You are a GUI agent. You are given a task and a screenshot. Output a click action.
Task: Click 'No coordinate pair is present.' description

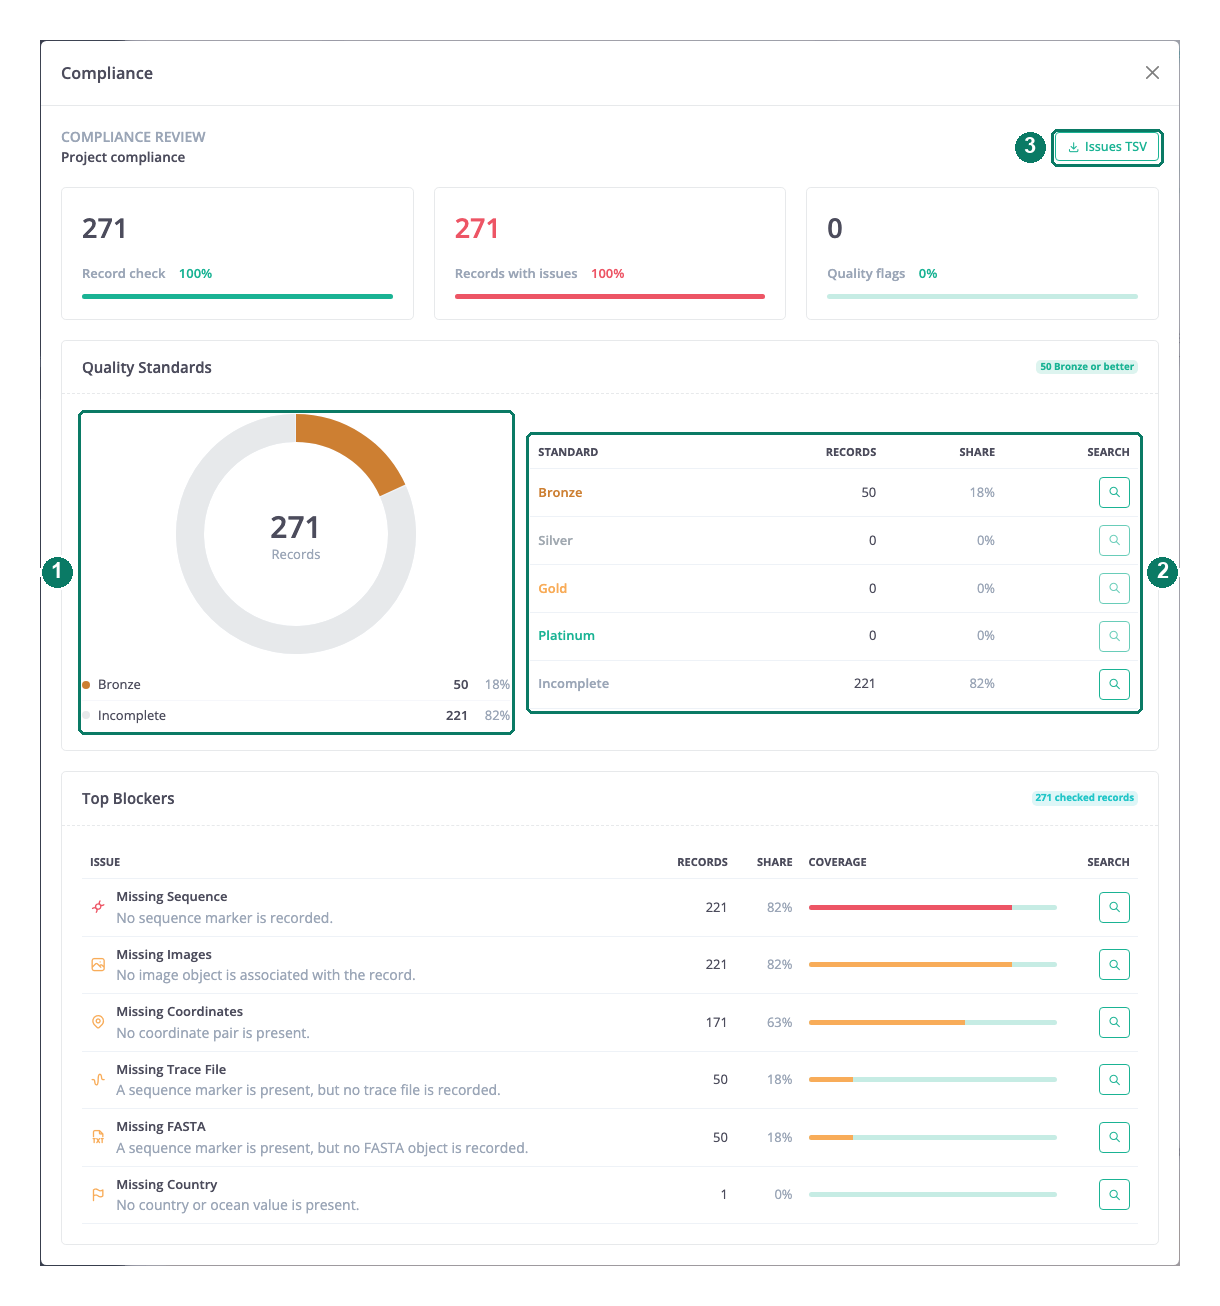click(x=213, y=1033)
